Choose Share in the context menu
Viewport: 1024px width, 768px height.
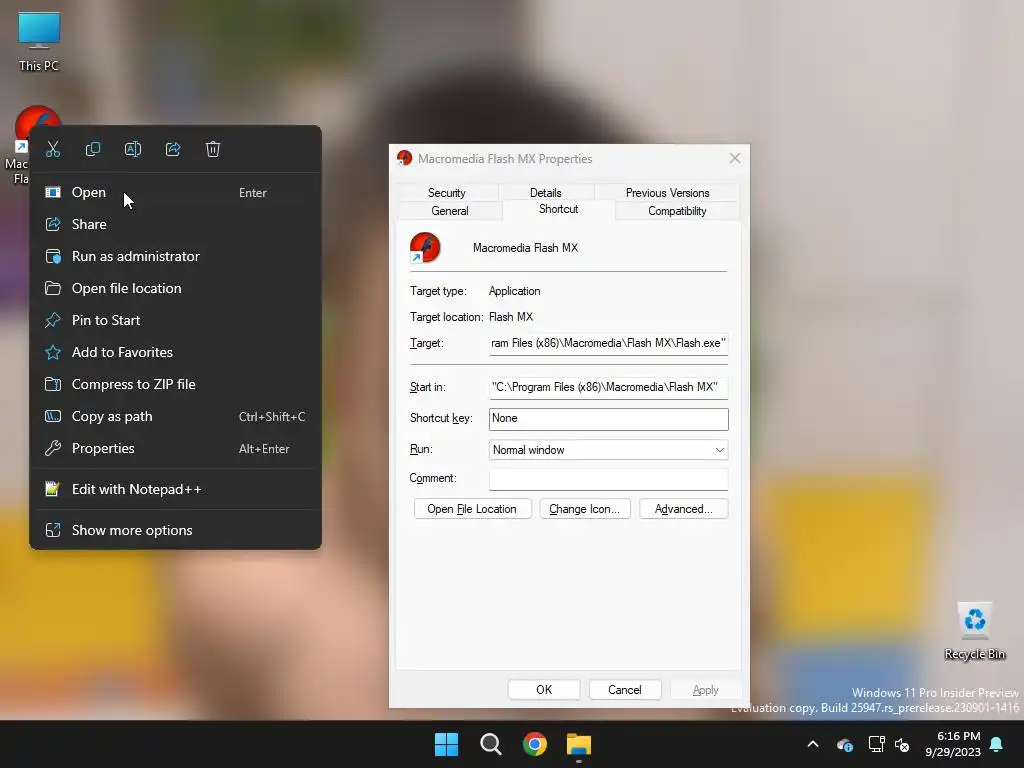coord(175,225)
